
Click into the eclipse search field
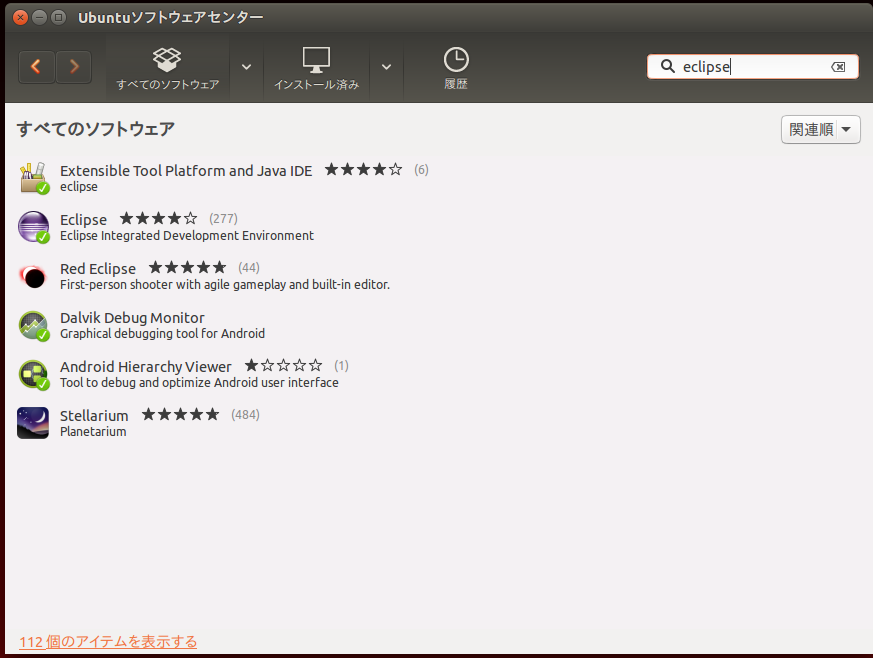click(x=752, y=67)
